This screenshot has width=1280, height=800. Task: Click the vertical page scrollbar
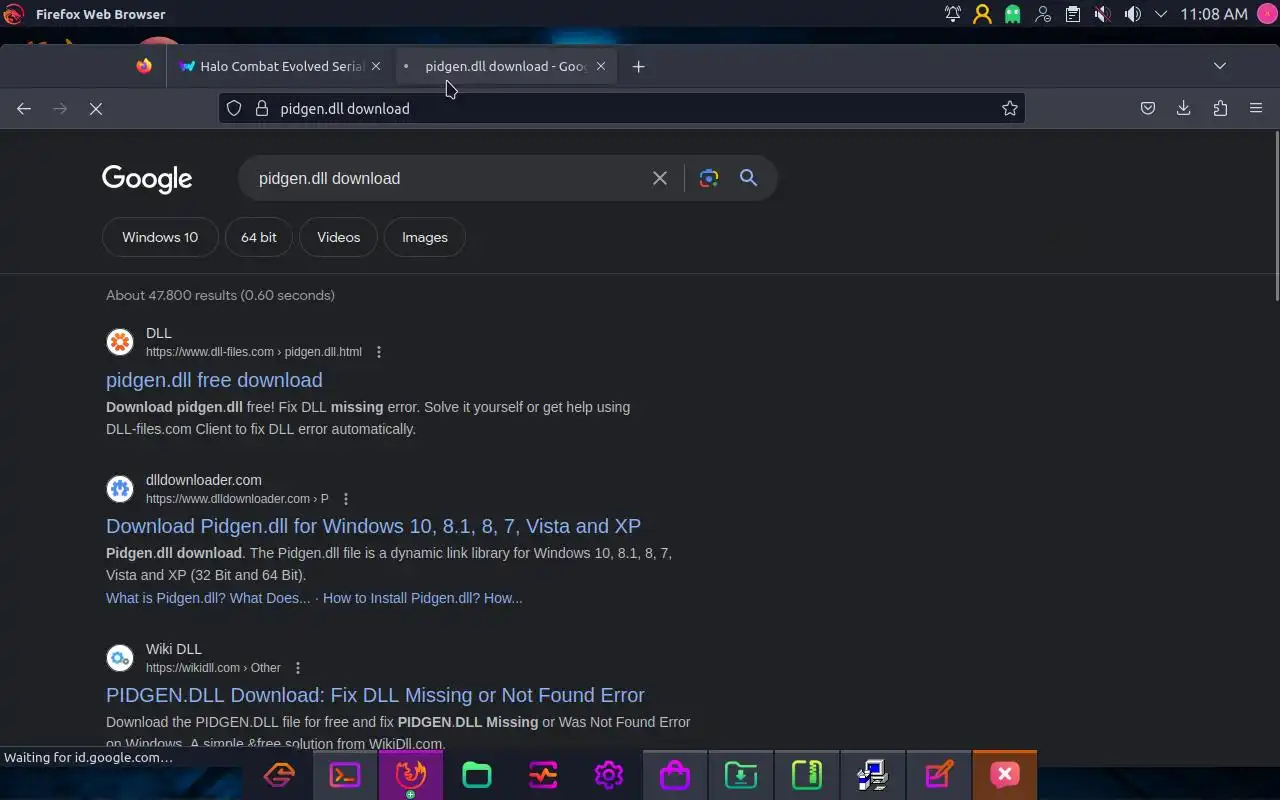coord(1275,215)
